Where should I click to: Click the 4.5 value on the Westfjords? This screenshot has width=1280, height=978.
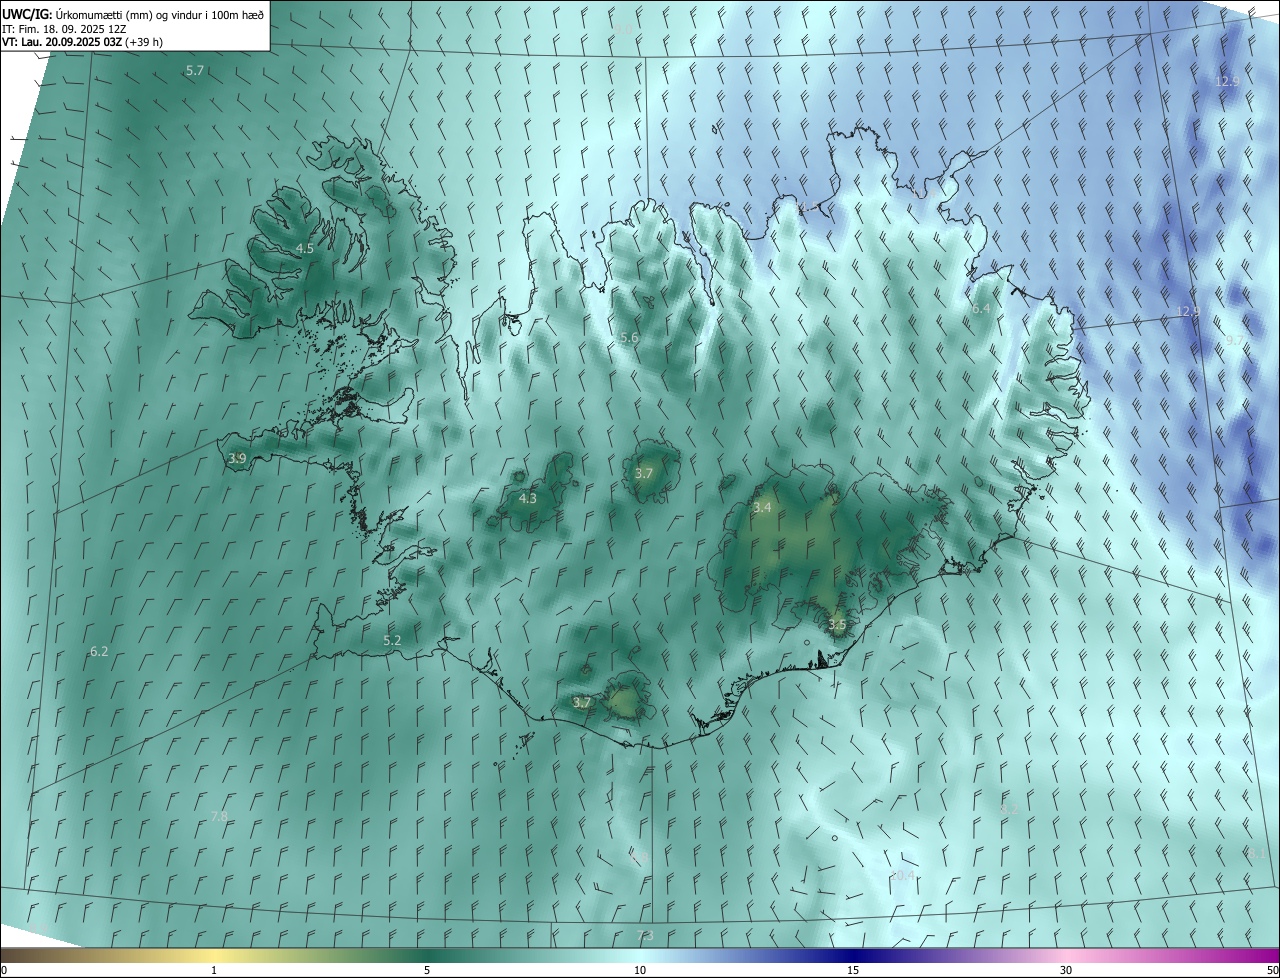click(304, 248)
